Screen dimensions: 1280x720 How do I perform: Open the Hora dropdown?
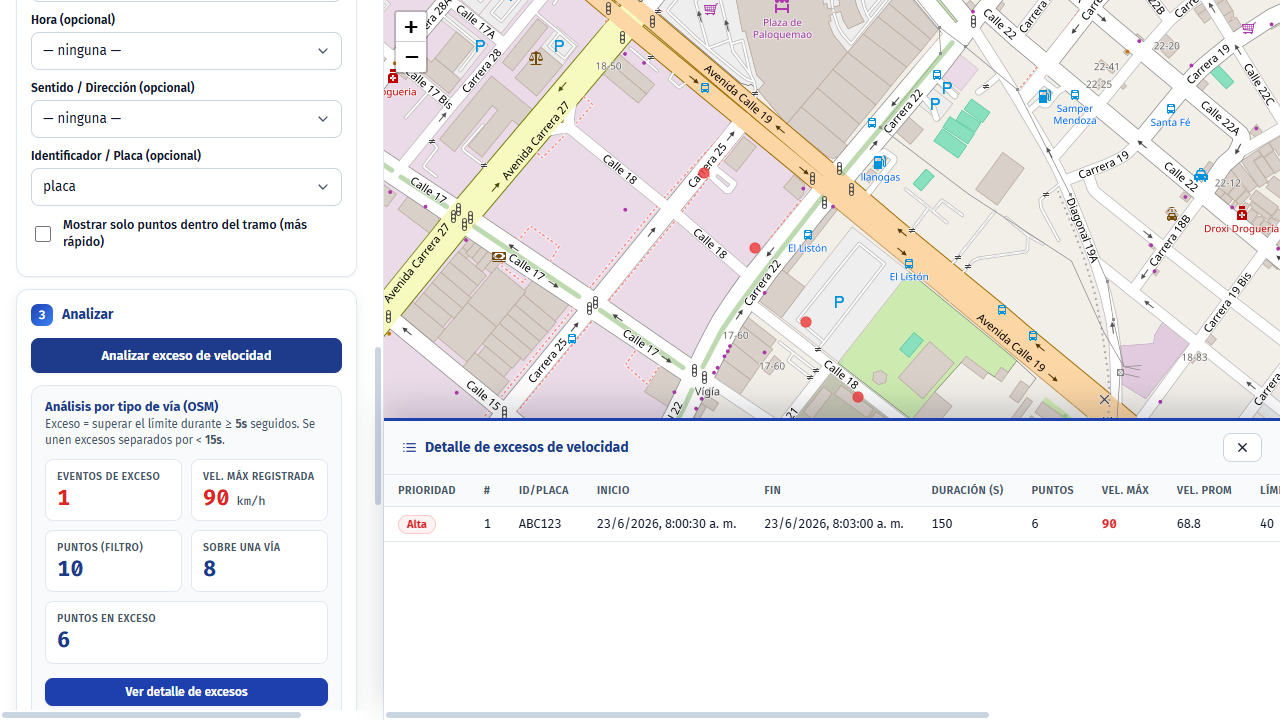(186, 51)
